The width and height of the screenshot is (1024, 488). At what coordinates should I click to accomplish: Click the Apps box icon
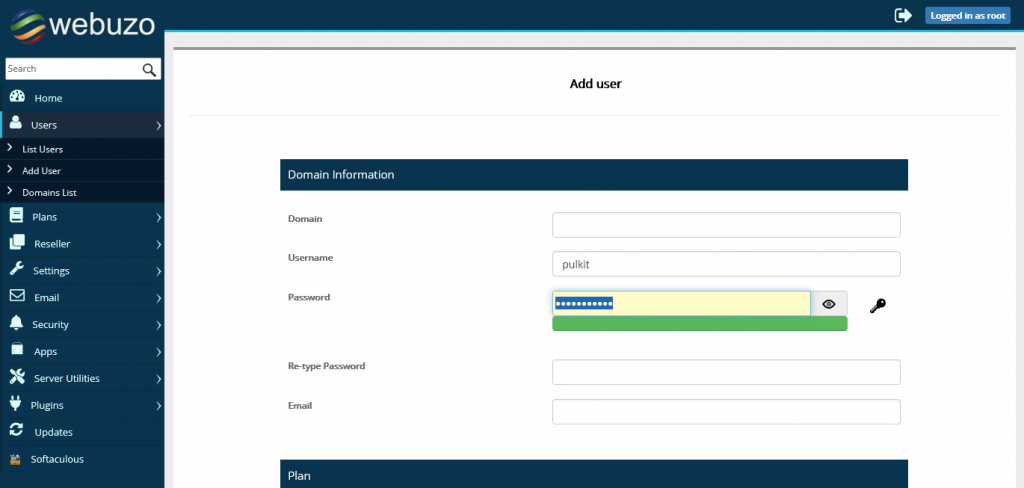pyautogui.click(x=17, y=350)
